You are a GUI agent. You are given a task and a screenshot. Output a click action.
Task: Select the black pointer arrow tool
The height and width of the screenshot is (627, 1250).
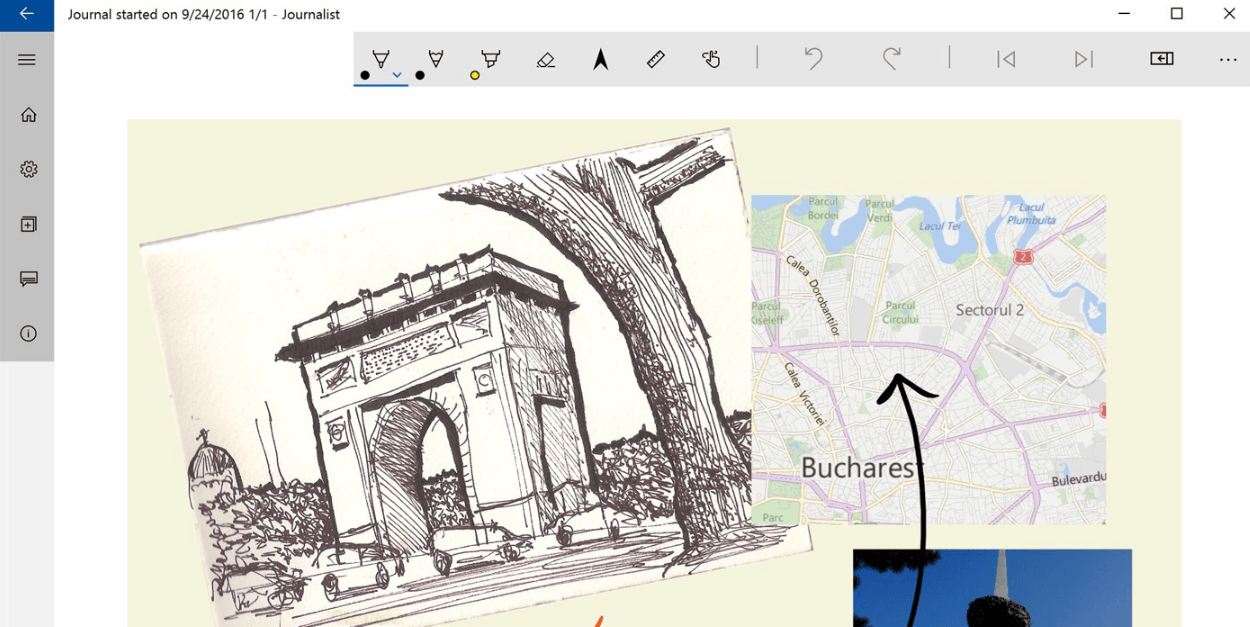pyautogui.click(x=600, y=59)
